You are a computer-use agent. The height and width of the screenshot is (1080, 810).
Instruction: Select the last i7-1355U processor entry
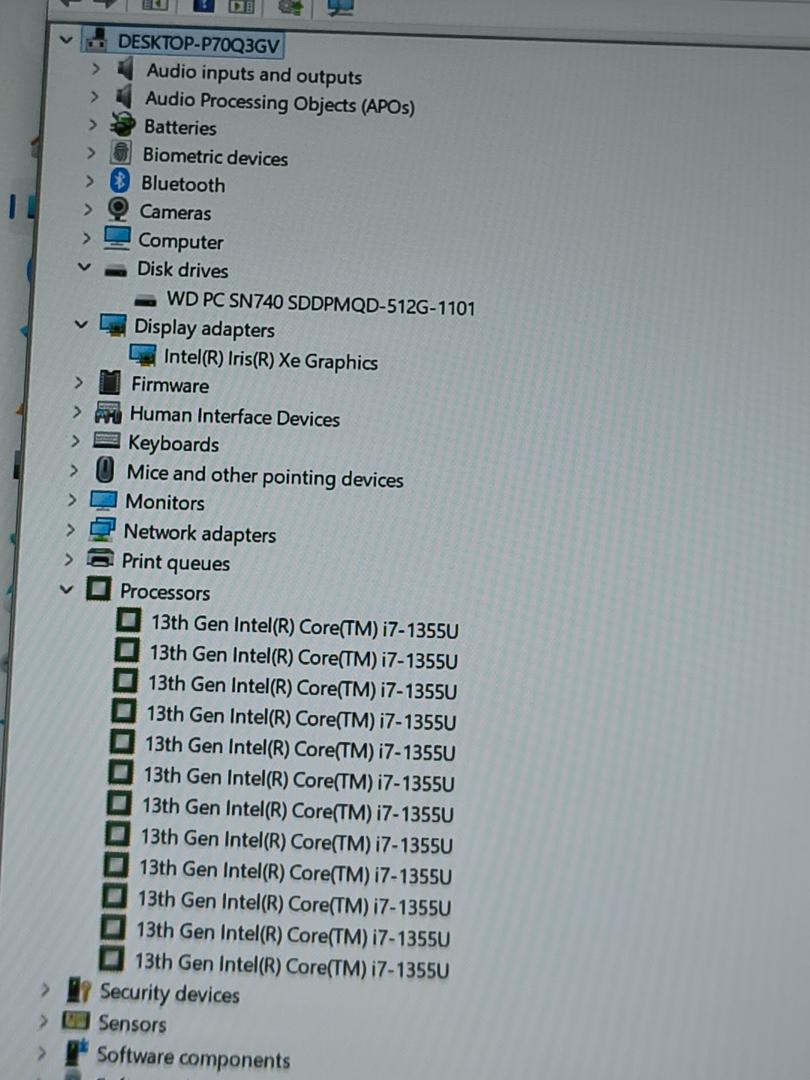(x=291, y=965)
